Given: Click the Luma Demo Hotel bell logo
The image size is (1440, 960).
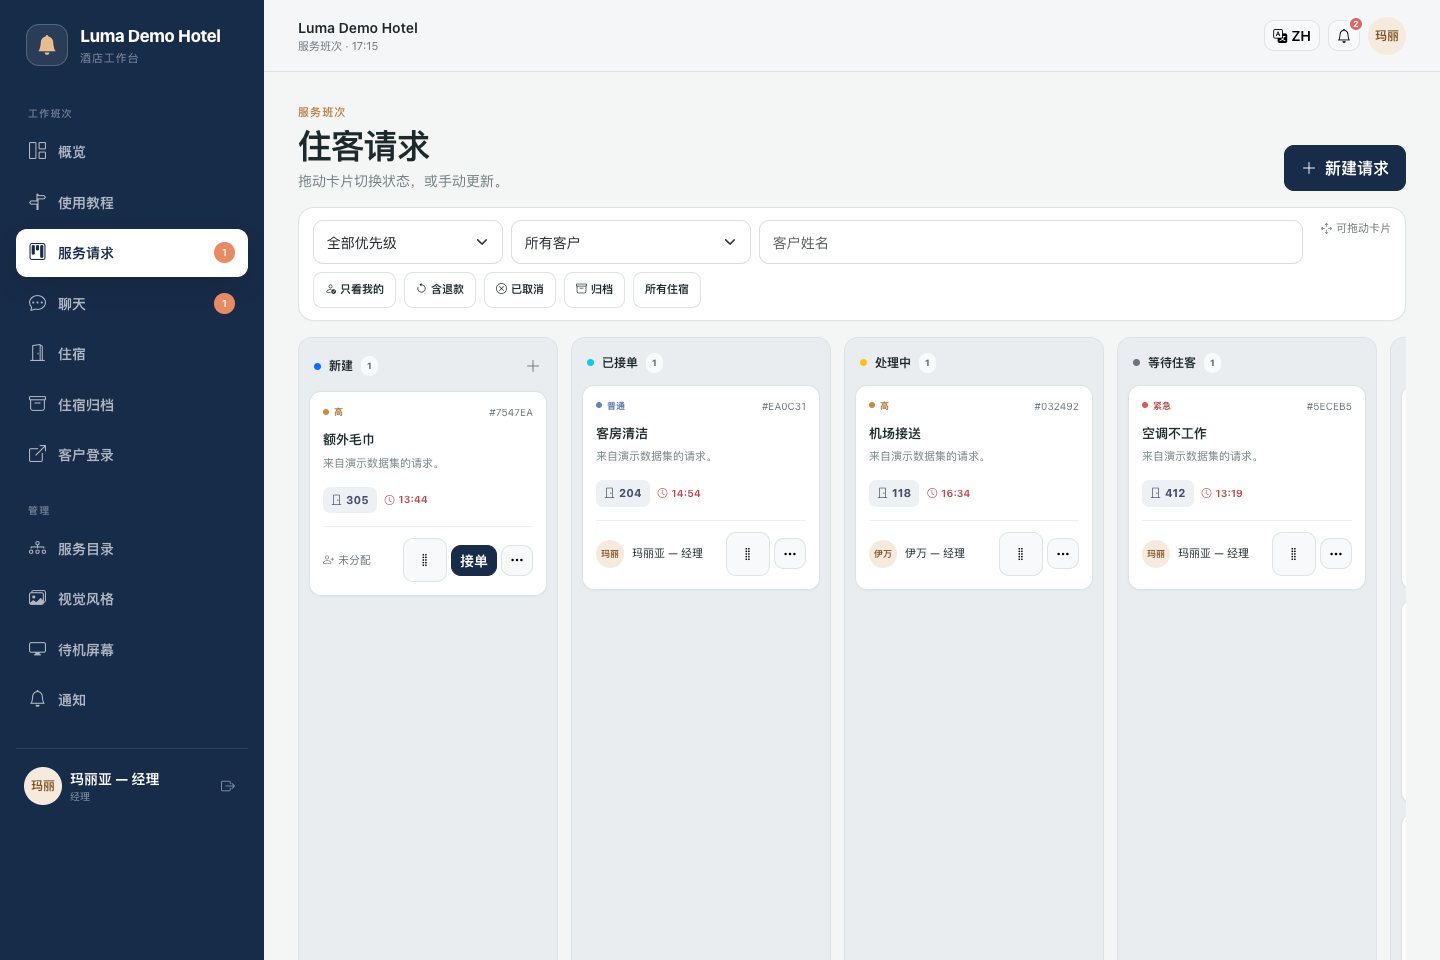Looking at the screenshot, I should [x=47, y=45].
